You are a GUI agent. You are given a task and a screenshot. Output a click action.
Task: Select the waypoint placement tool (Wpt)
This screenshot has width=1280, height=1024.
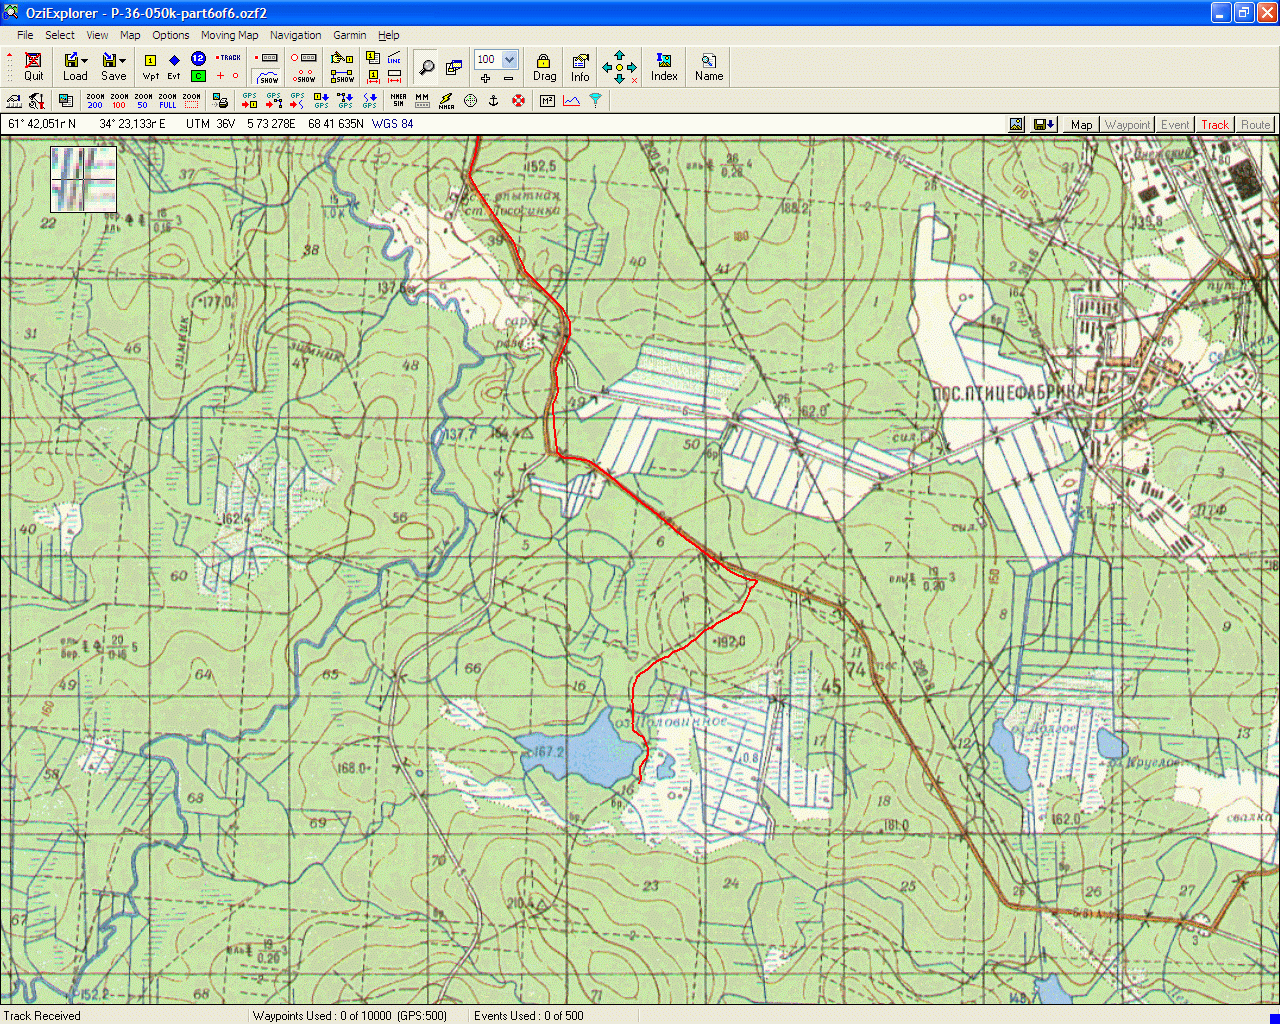tap(151, 66)
